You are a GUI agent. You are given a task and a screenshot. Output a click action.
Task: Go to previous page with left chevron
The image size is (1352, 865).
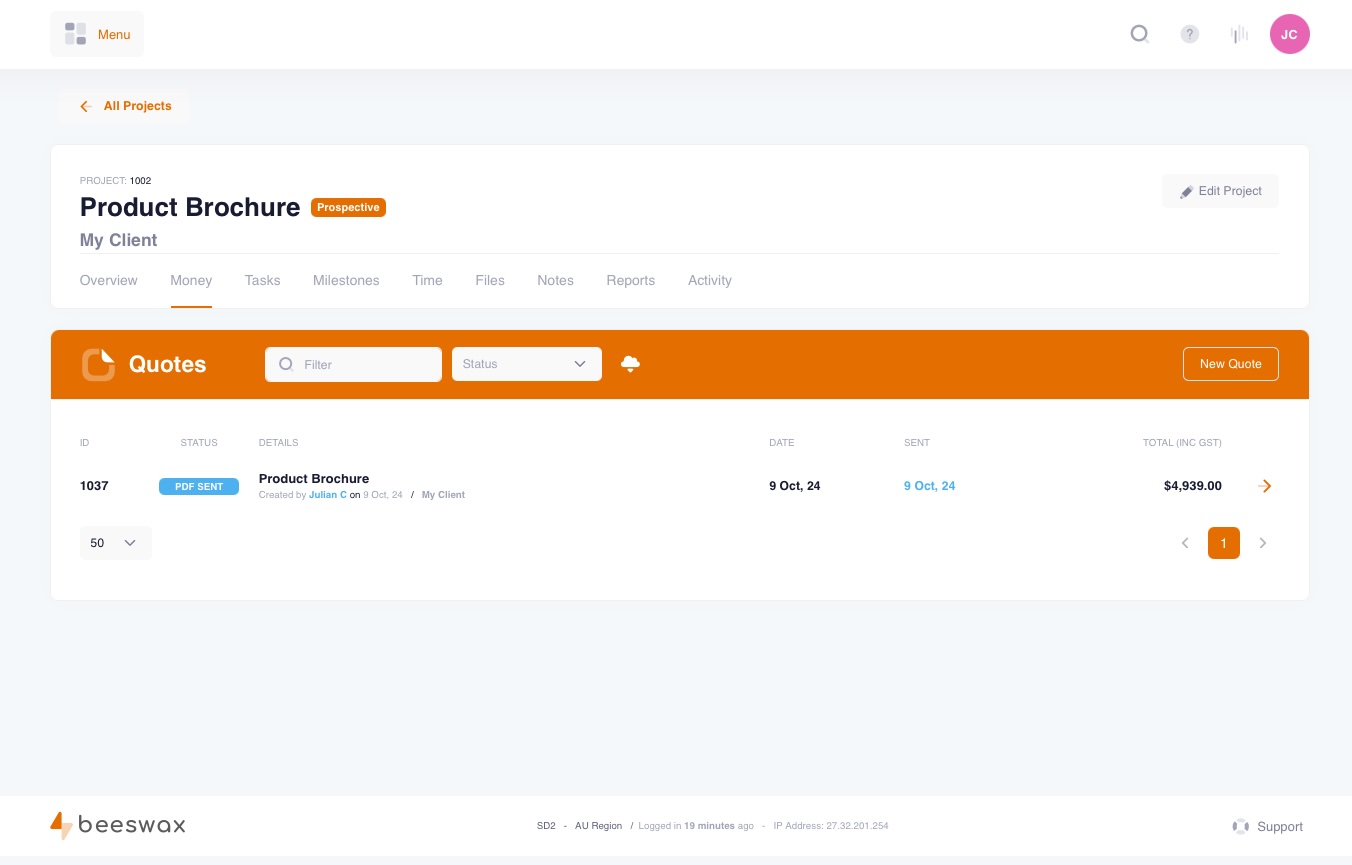1185,543
